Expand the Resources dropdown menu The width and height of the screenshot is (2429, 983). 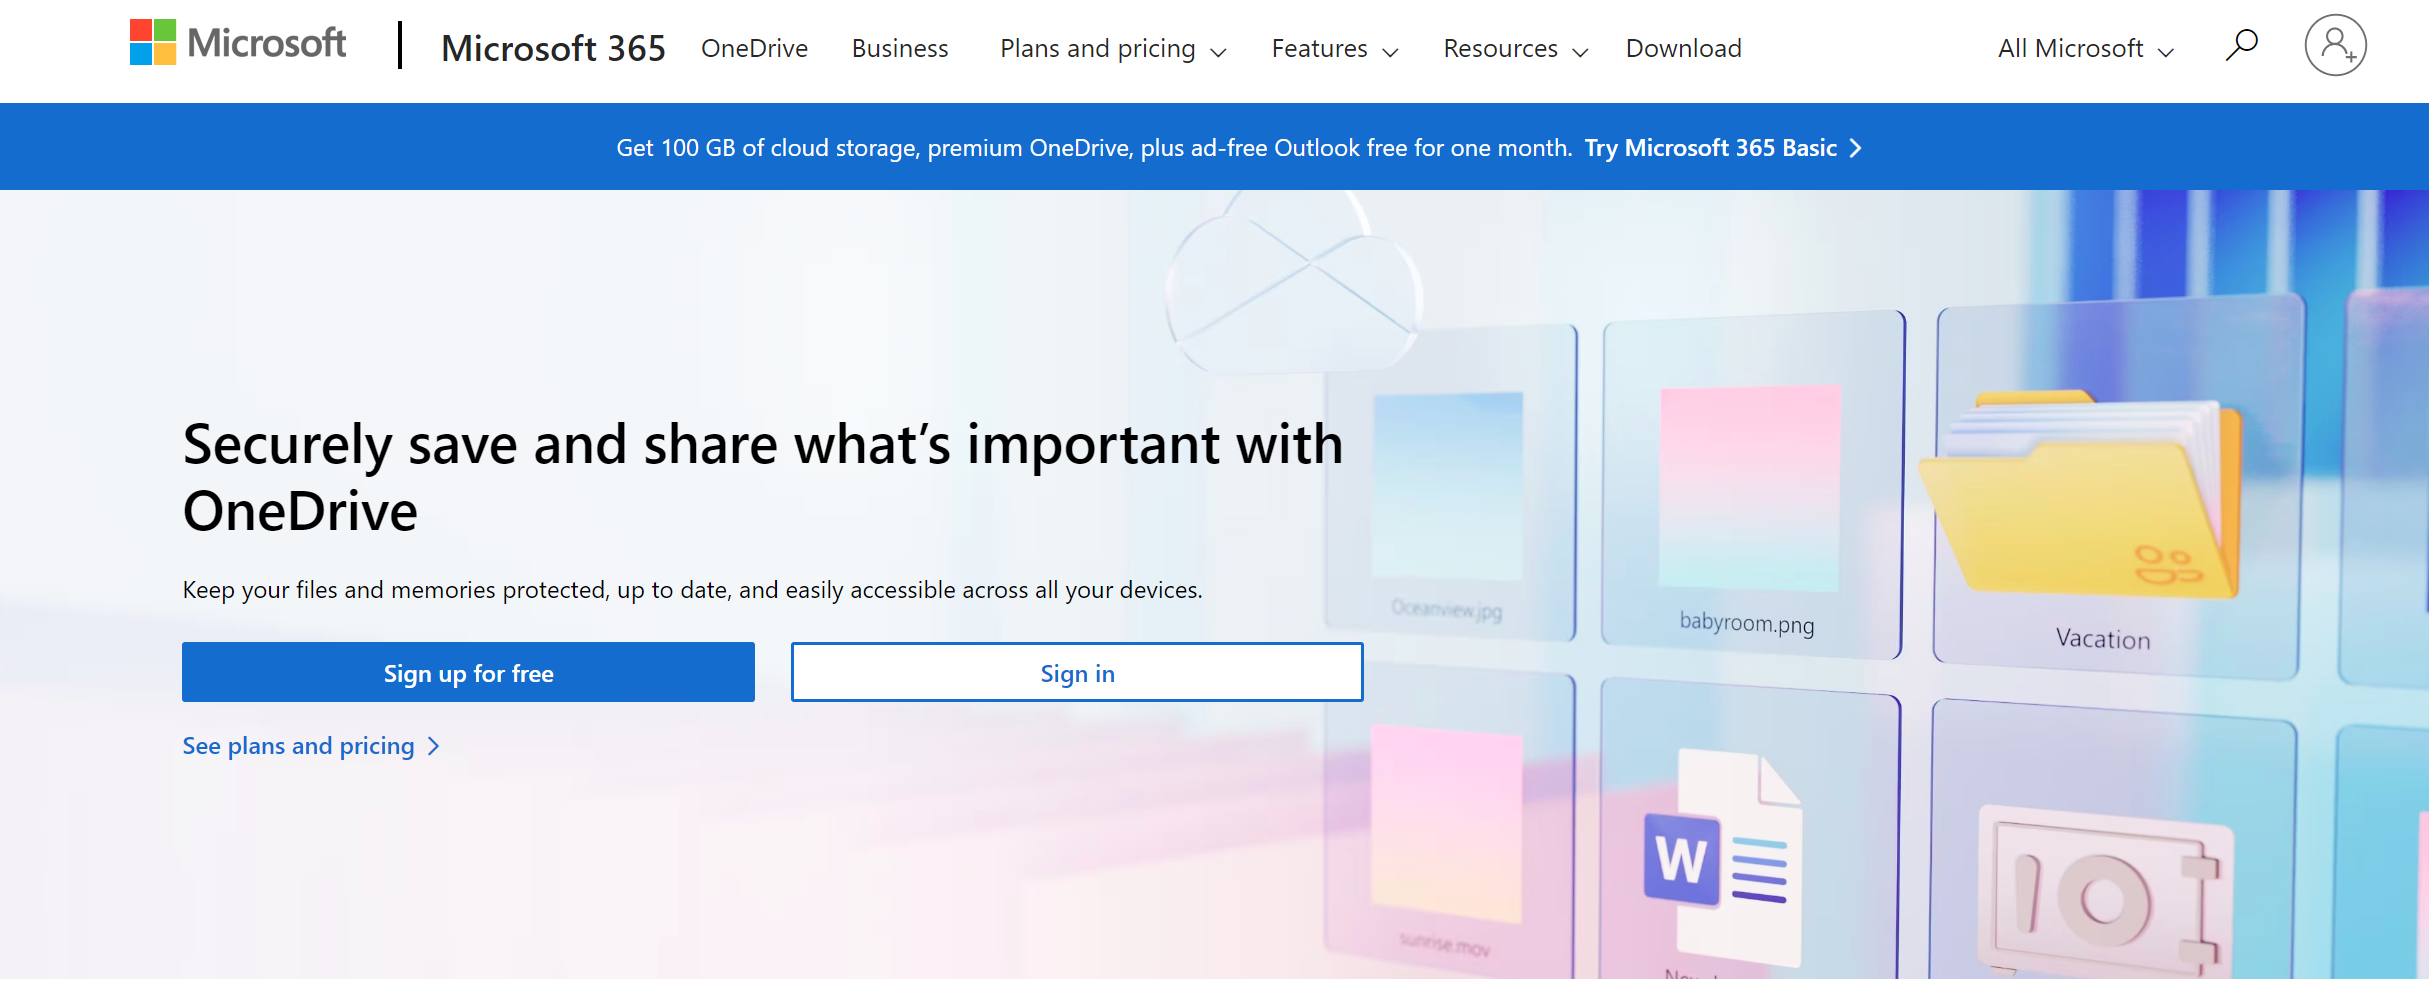pyautogui.click(x=1516, y=49)
